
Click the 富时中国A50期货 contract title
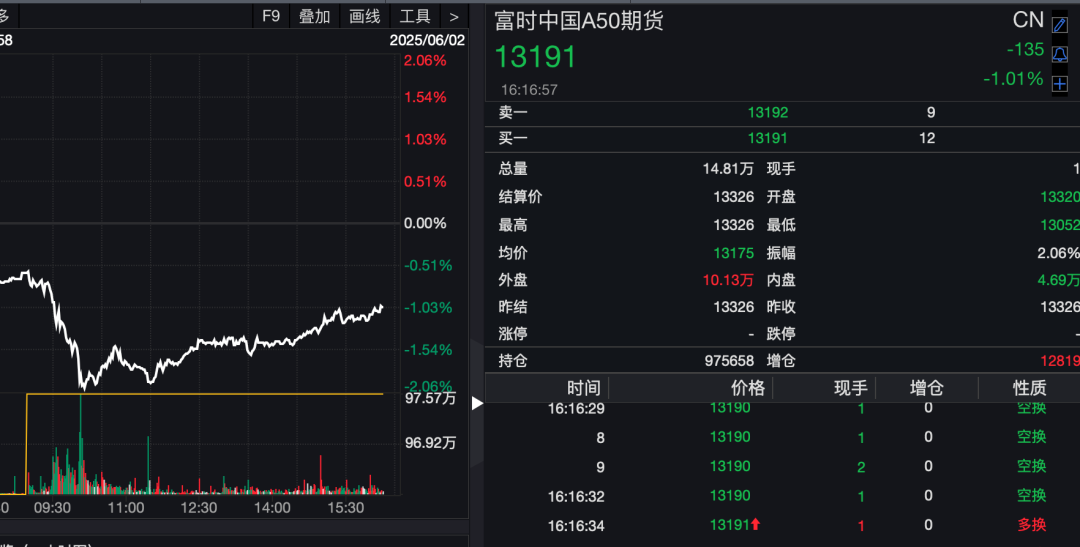[x=579, y=21]
